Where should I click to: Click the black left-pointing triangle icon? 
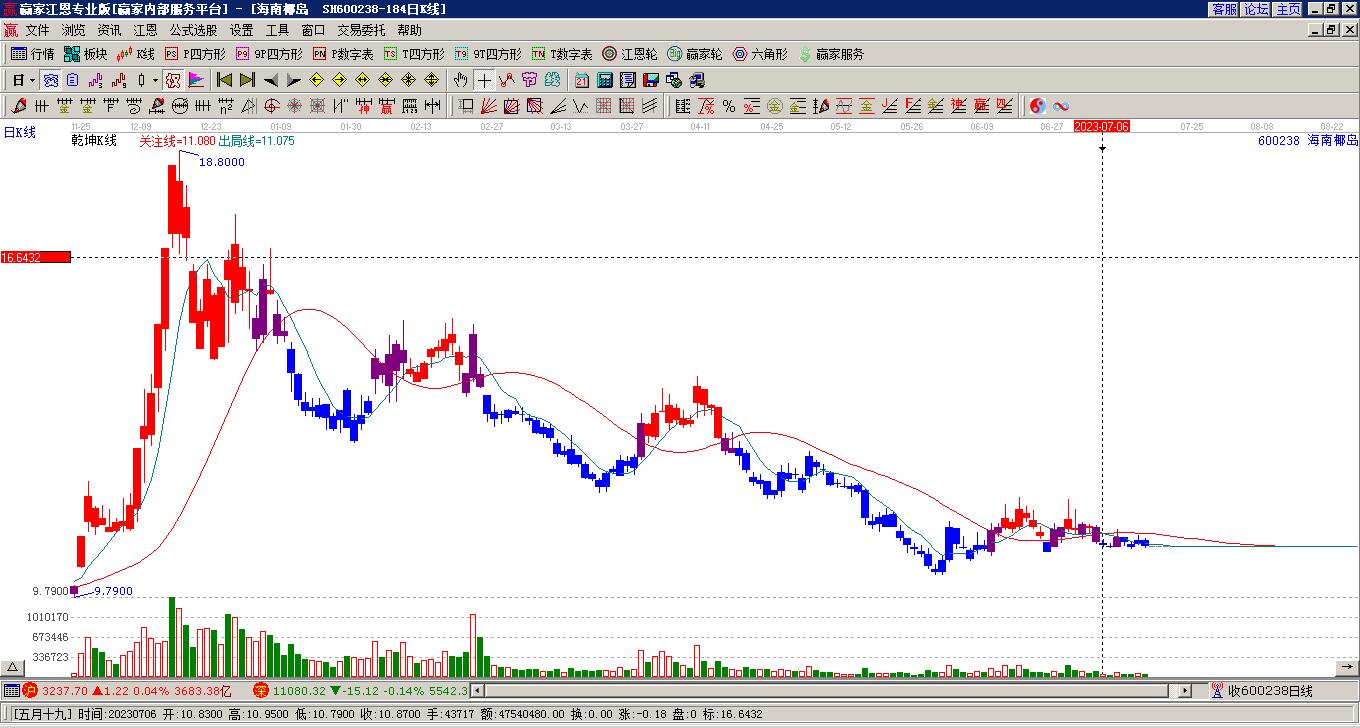click(270, 80)
